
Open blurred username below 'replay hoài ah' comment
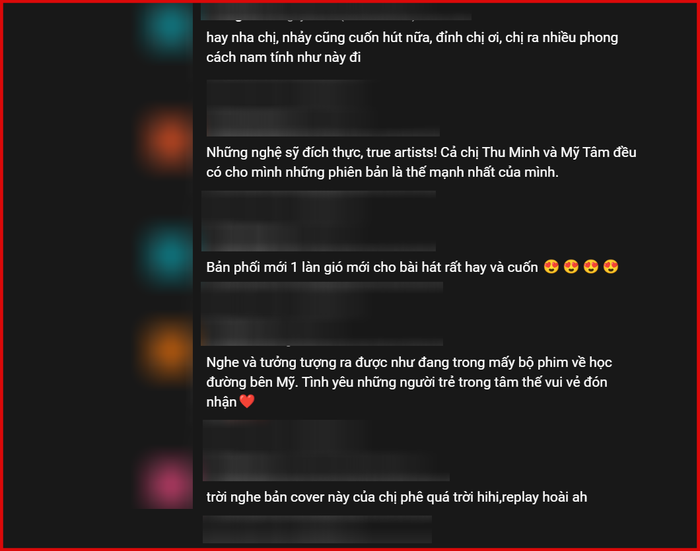click(x=317, y=529)
